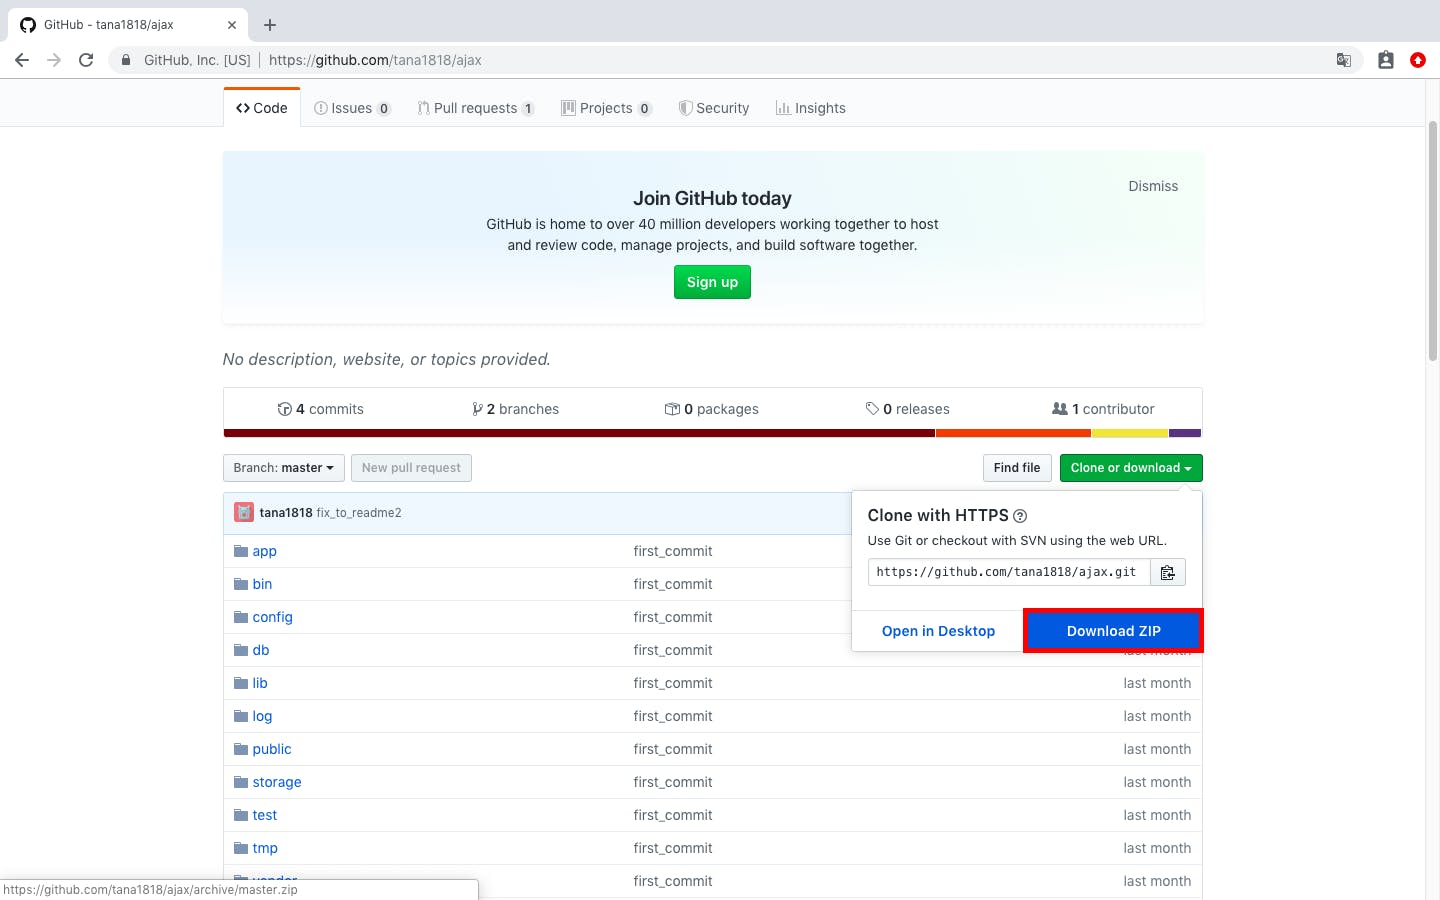The image size is (1440, 900).
Task: Reload the page with the refresh icon
Action: (x=86, y=60)
